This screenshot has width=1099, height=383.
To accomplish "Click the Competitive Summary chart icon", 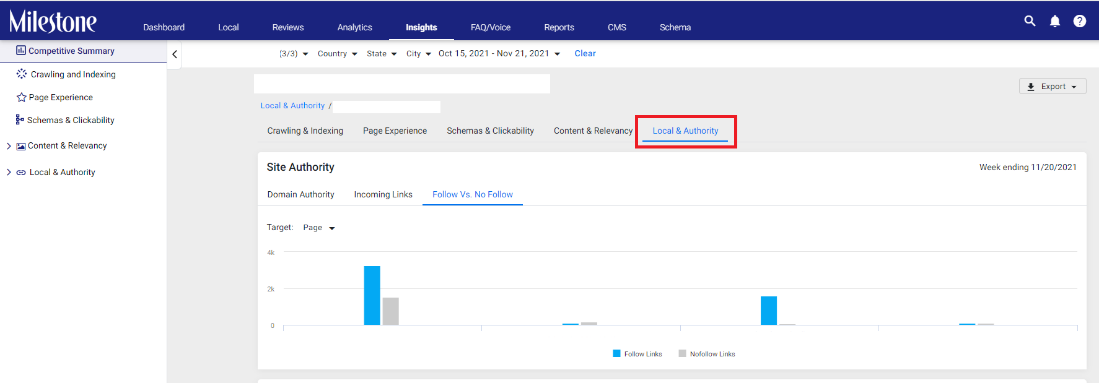I will (x=20, y=51).
